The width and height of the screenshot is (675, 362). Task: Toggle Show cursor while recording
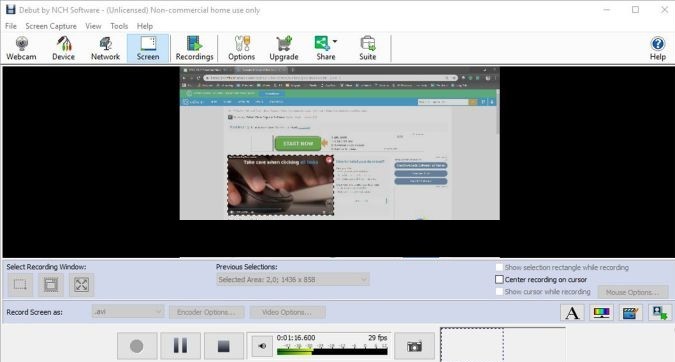pyautogui.click(x=499, y=291)
